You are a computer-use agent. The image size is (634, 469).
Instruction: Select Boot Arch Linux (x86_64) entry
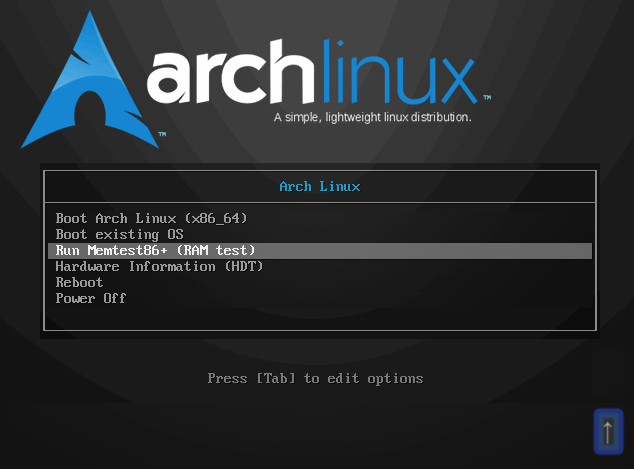[319, 219]
